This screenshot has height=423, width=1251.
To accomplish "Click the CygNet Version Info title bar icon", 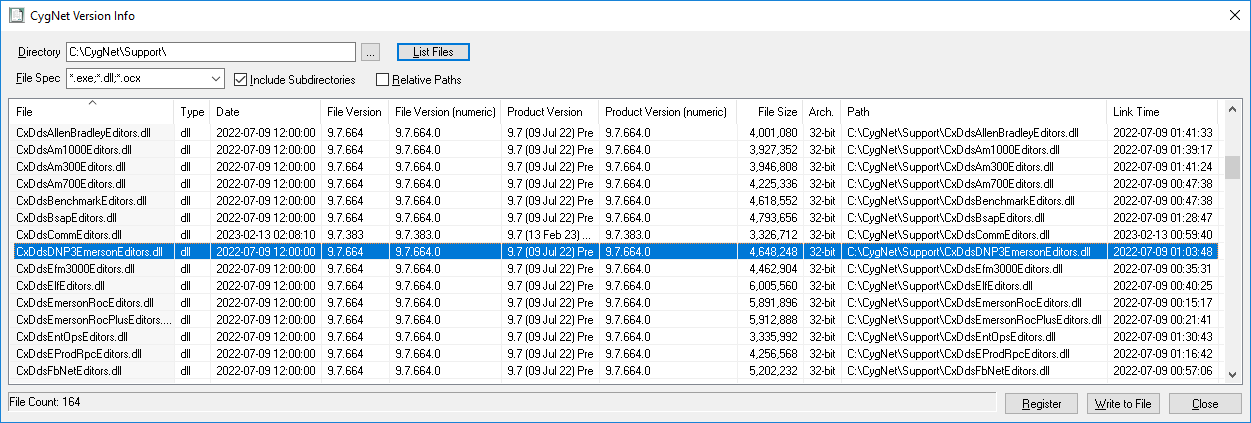I will 16,15.
